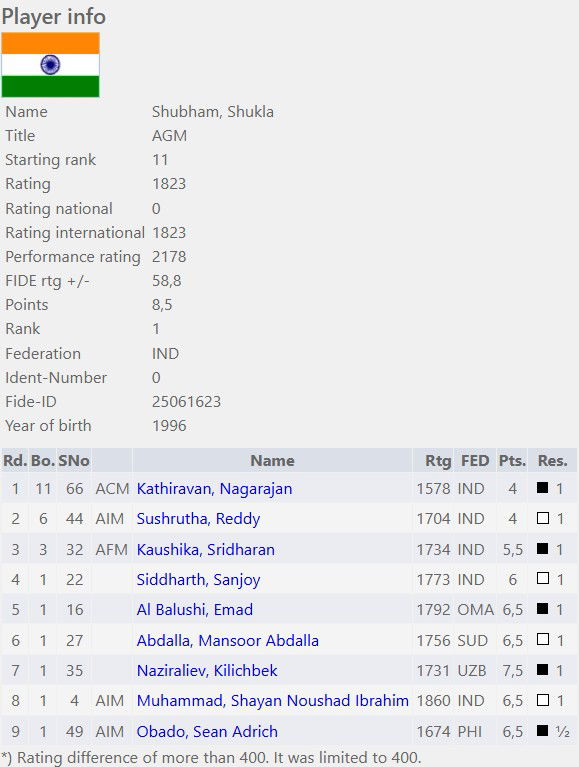Click the black piece icon in round 1
579x767 pixels.
(x=542, y=487)
